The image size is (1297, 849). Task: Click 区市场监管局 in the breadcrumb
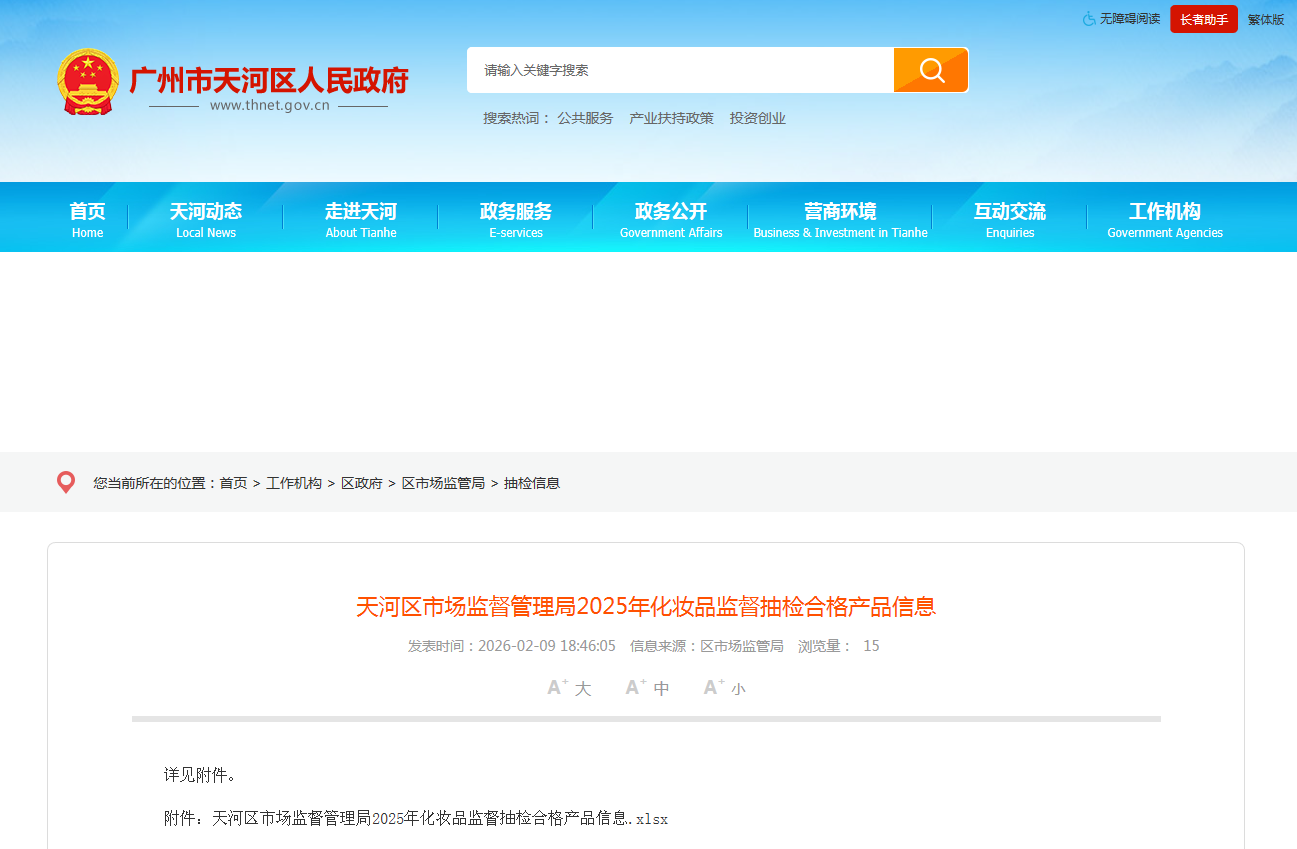(x=443, y=483)
